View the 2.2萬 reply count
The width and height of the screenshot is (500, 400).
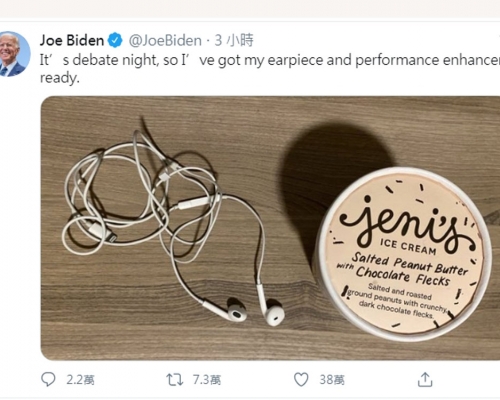click(80, 380)
